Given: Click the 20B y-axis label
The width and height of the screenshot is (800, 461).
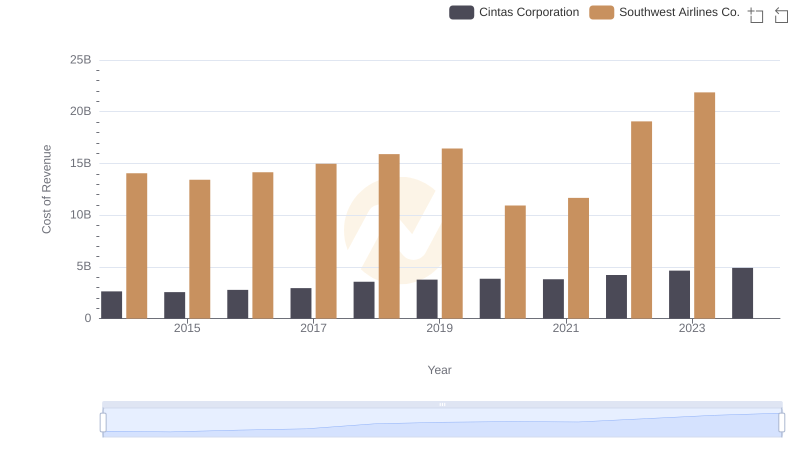Looking at the screenshot, I should coord(81,111).
